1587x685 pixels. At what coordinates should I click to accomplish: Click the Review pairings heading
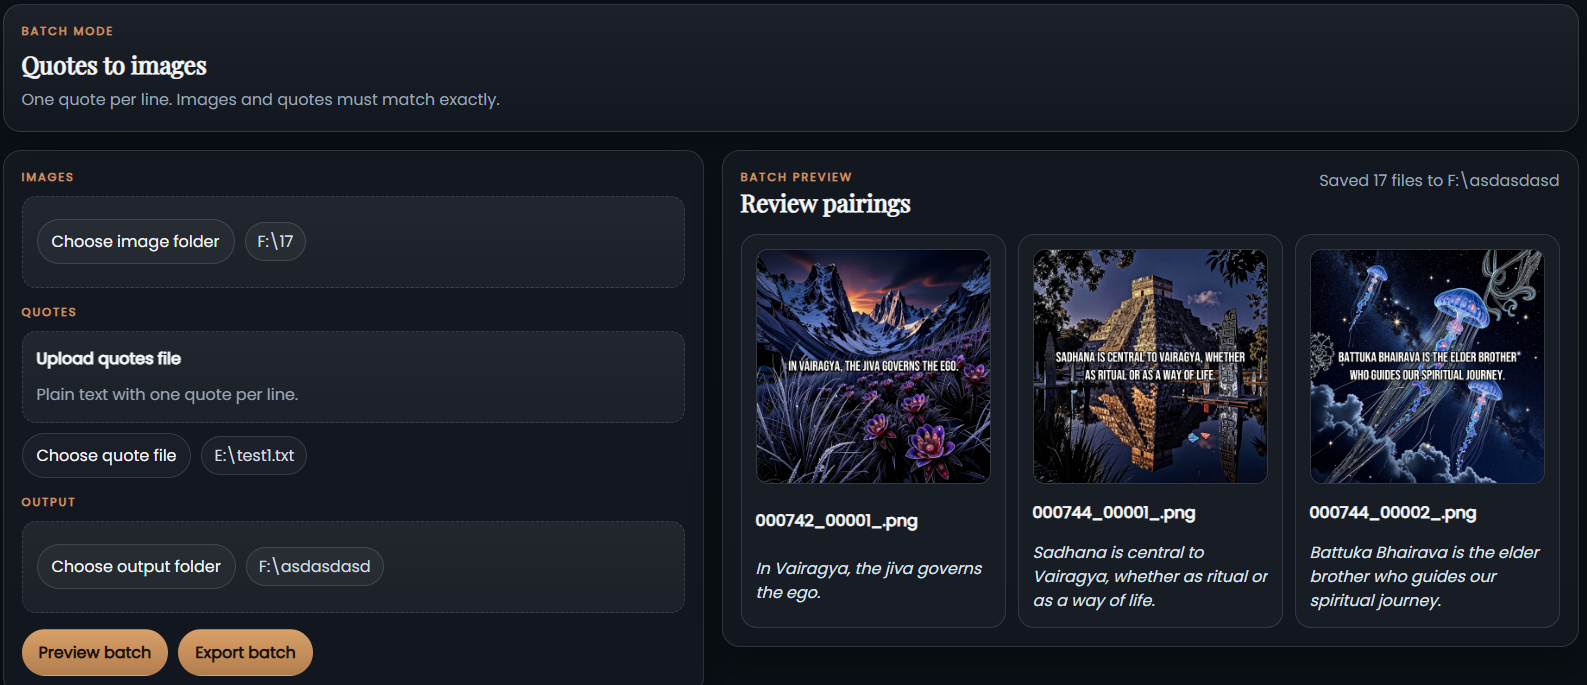(825, 204)
